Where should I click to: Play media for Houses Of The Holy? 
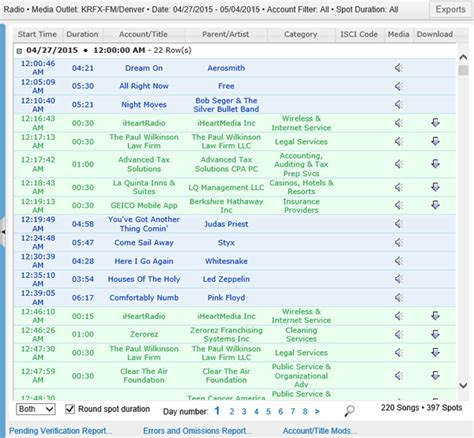(399, 279)
